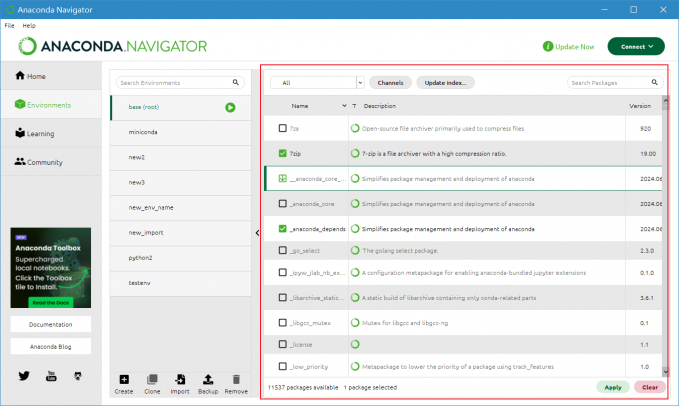This screenshot has width=679, height=406.
Task: Open the GitHub link icon
Action: pyautogui.click(x=78, y=376)
